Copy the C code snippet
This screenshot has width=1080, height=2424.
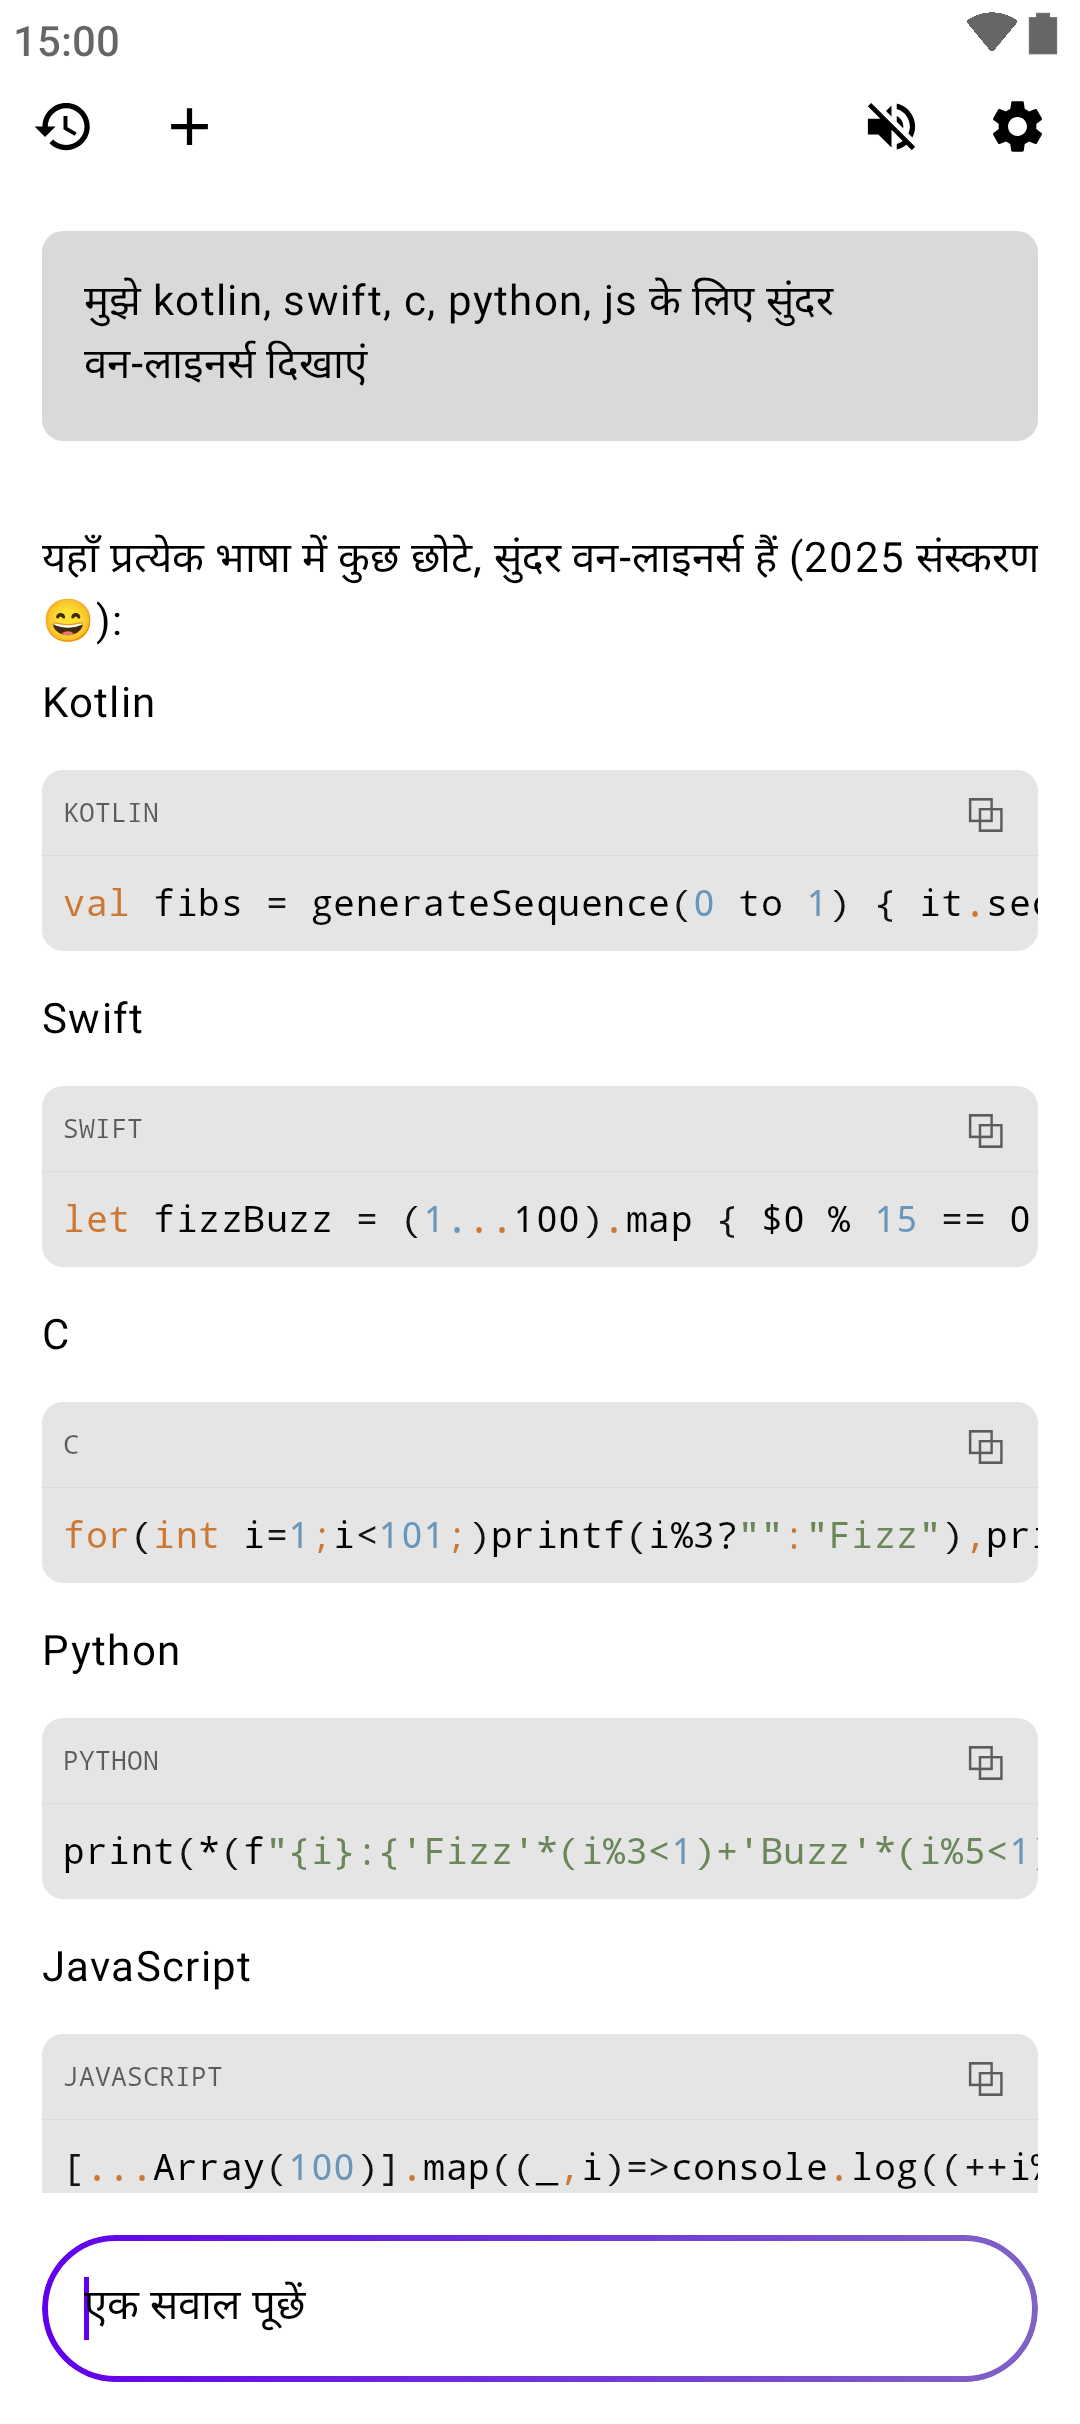[x=985, y=1446]
